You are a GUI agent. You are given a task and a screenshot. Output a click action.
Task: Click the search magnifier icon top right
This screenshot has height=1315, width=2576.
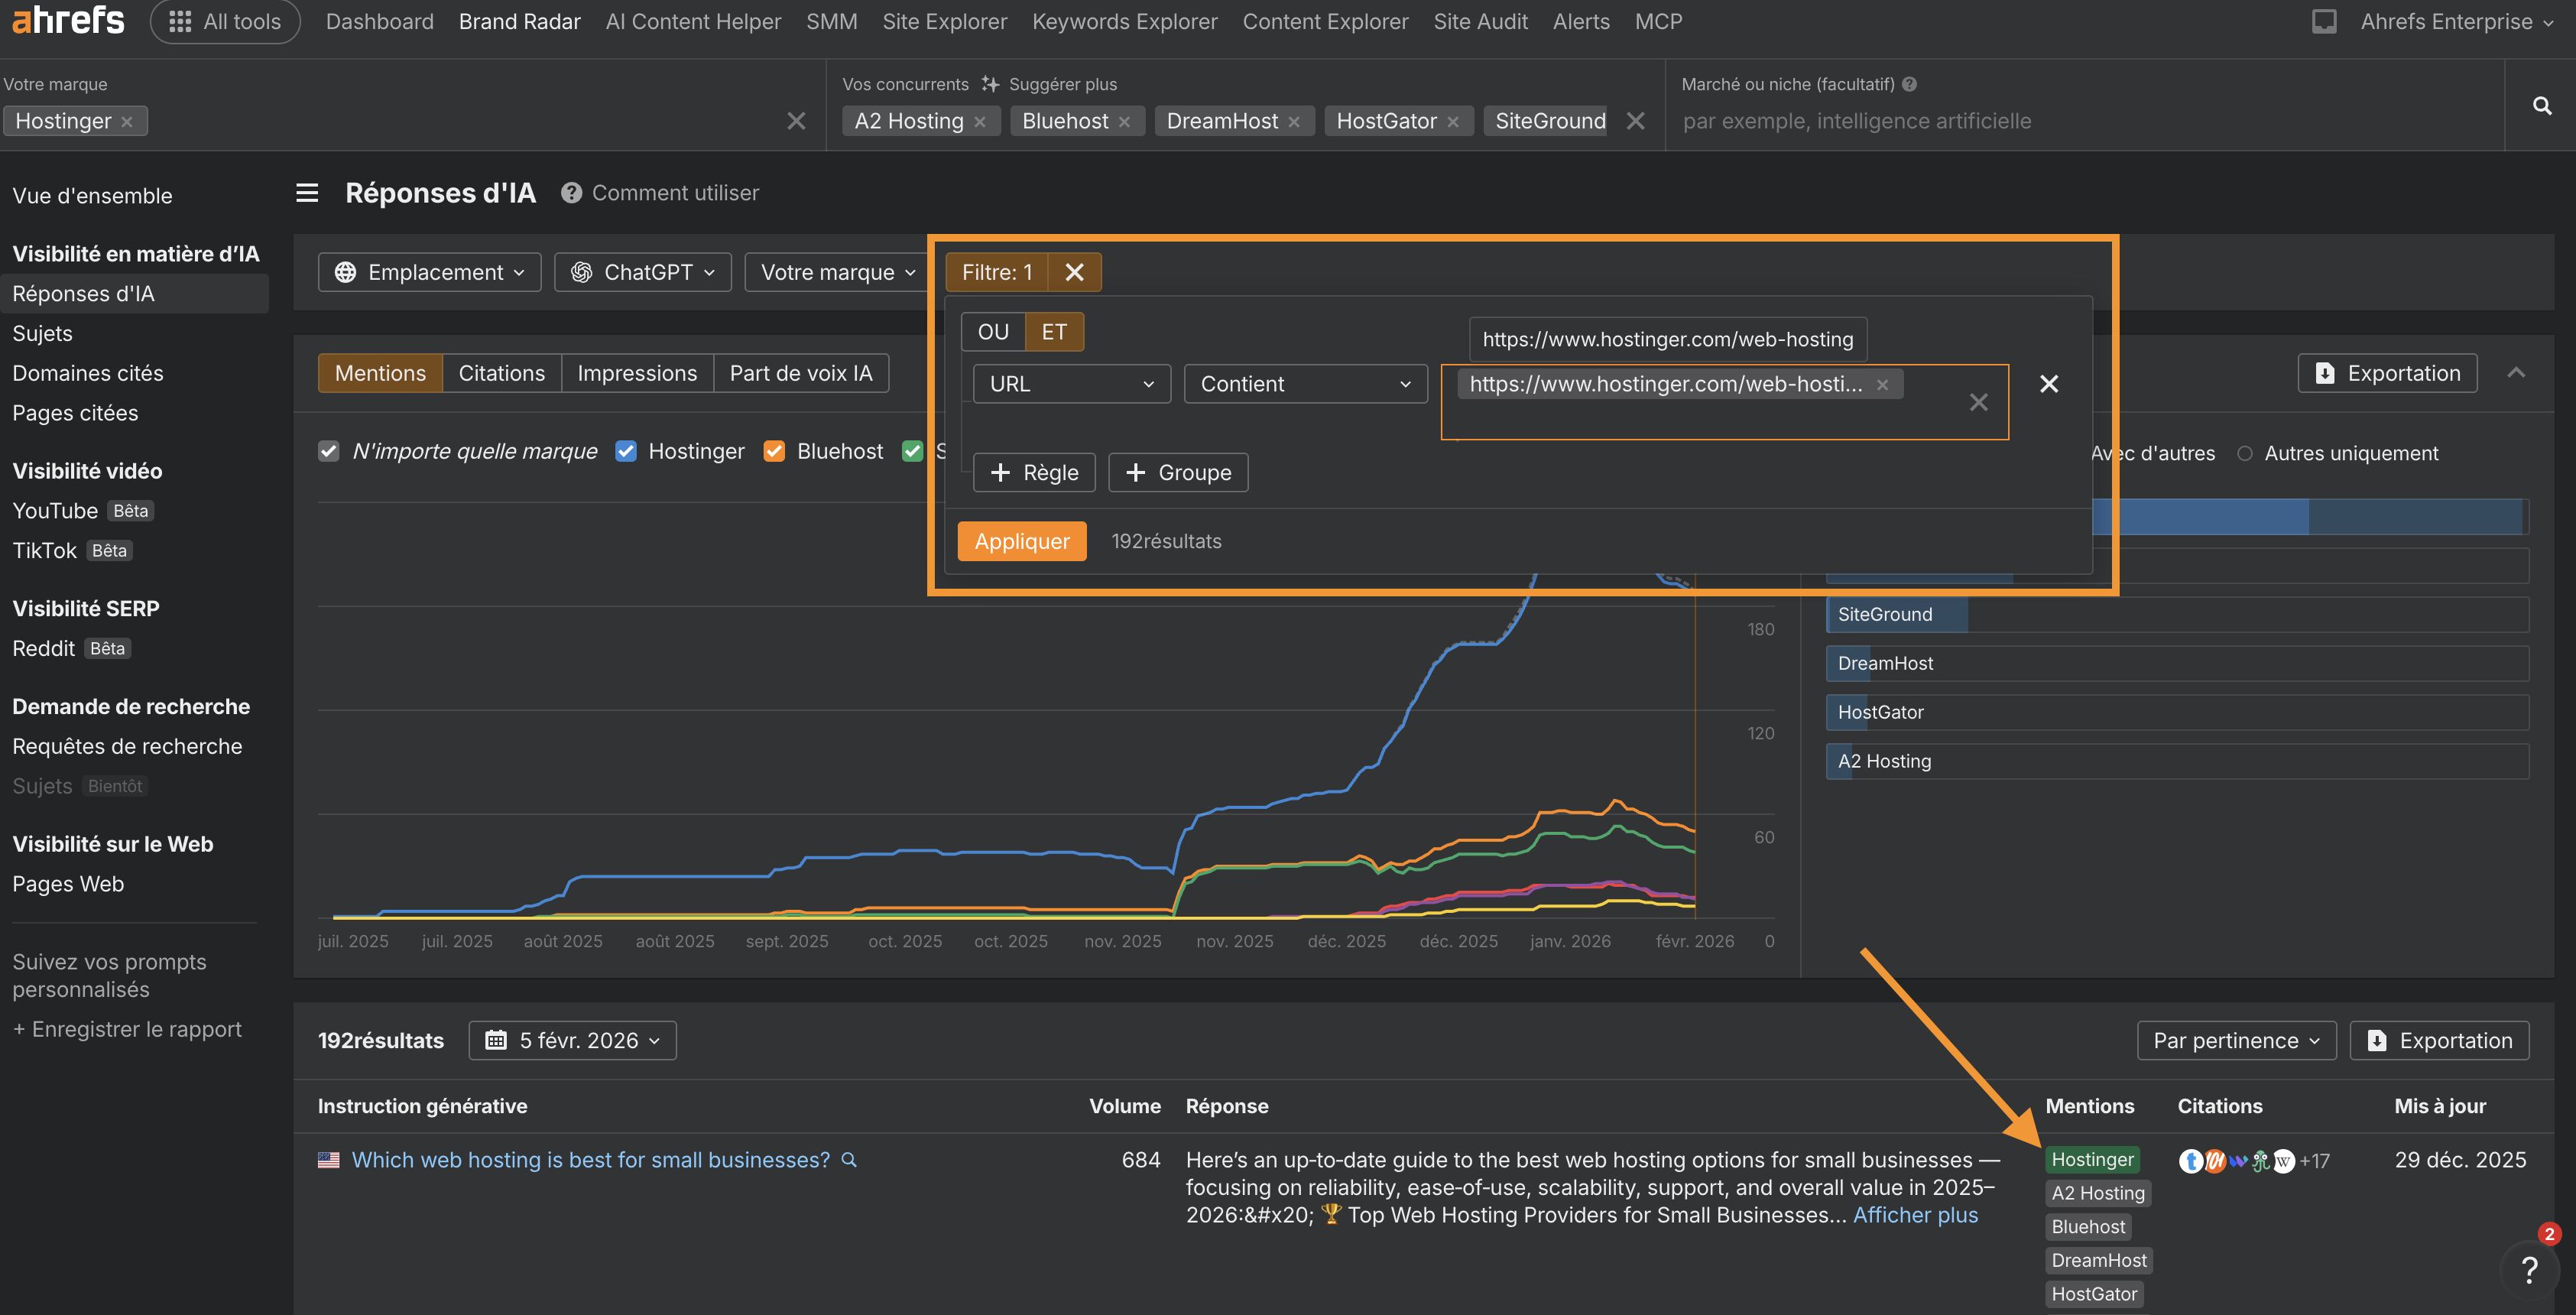click(x=2541, y=106)
